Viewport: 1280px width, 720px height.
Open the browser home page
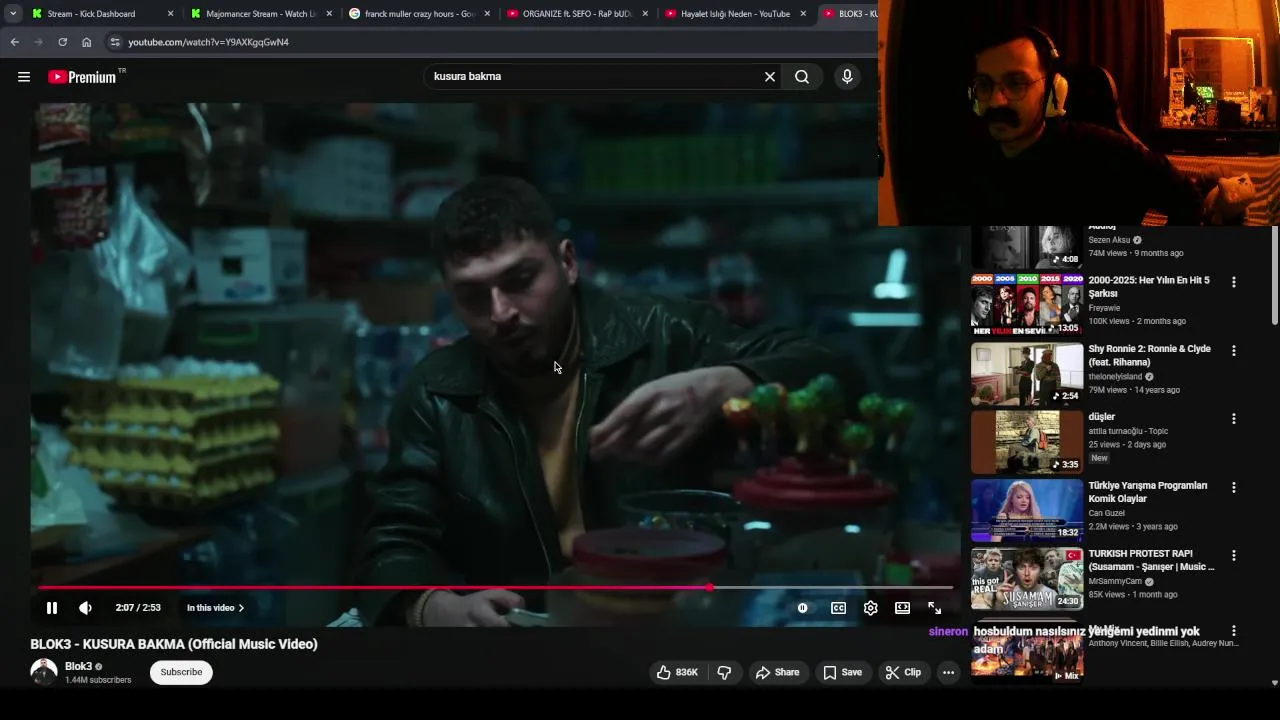point(86,42)
